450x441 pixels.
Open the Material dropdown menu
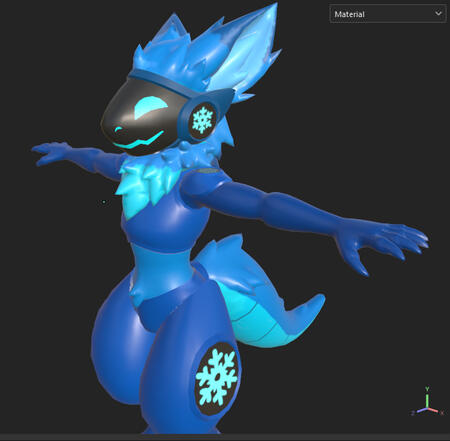(x=388, y=14)
